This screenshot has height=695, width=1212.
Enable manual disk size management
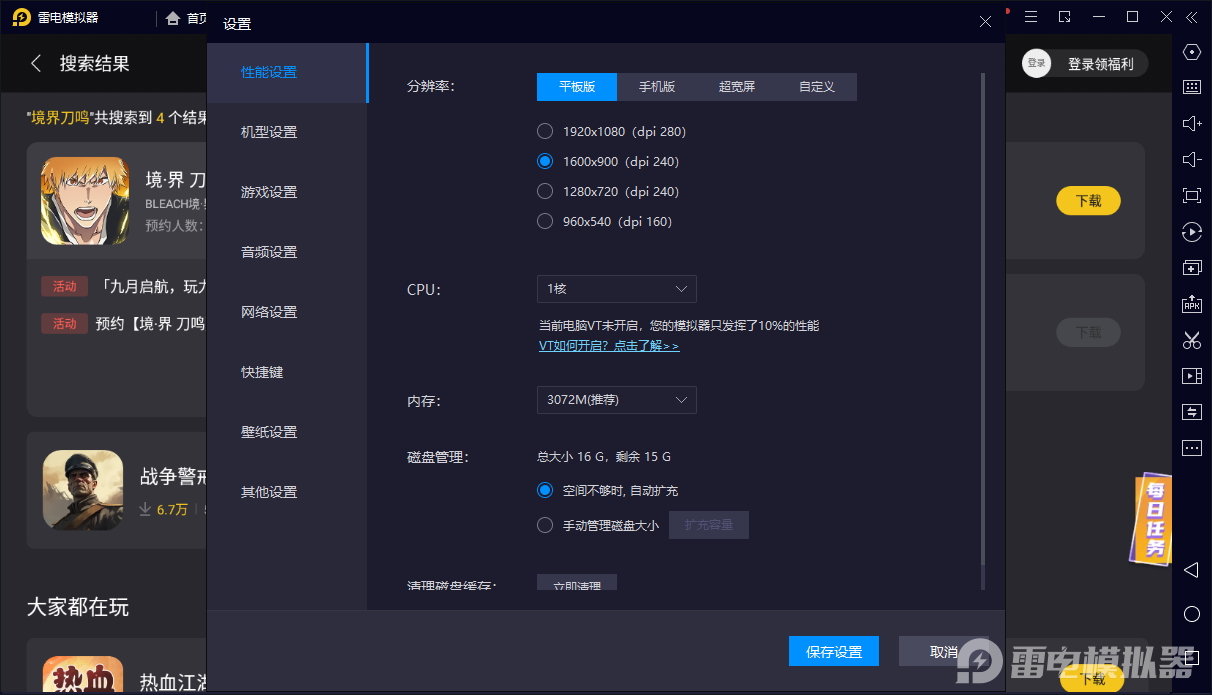(545, 524)
